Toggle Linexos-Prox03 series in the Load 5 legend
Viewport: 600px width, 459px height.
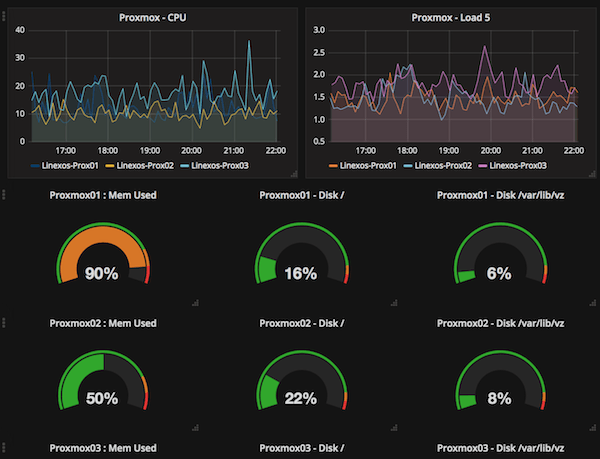[x=518, y=166]
